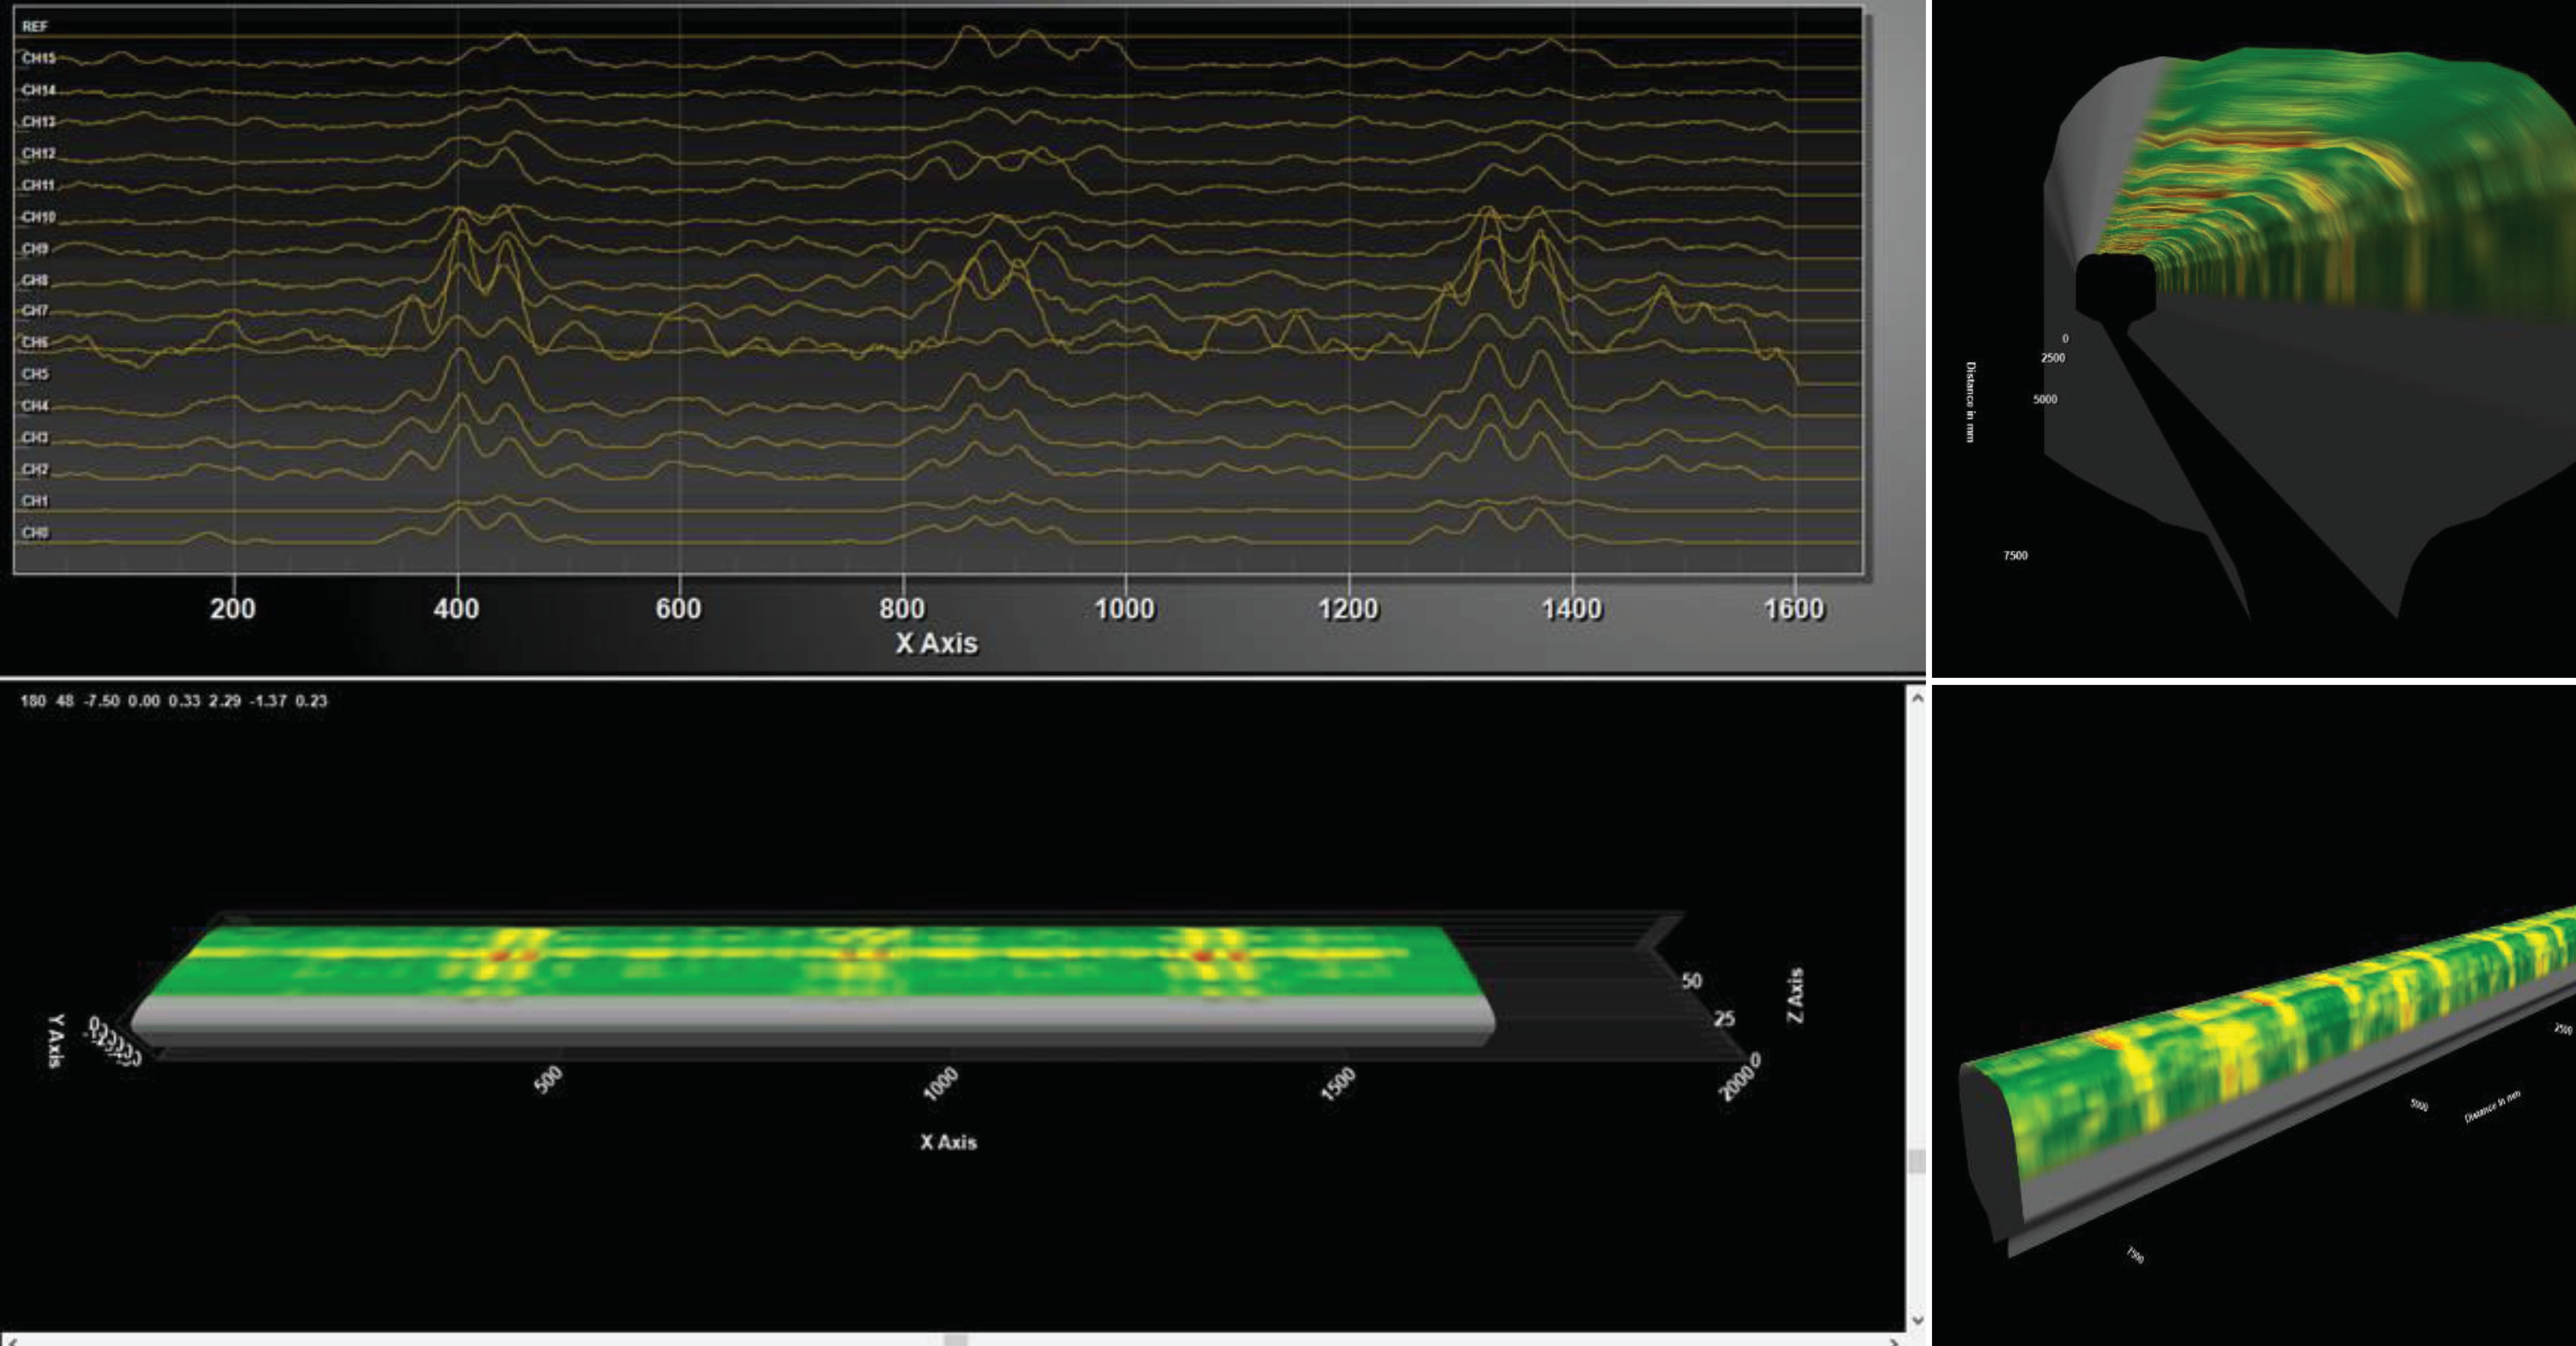
Task: Click the 800 tick on the waveform X axis
Action: click(902, 609)
